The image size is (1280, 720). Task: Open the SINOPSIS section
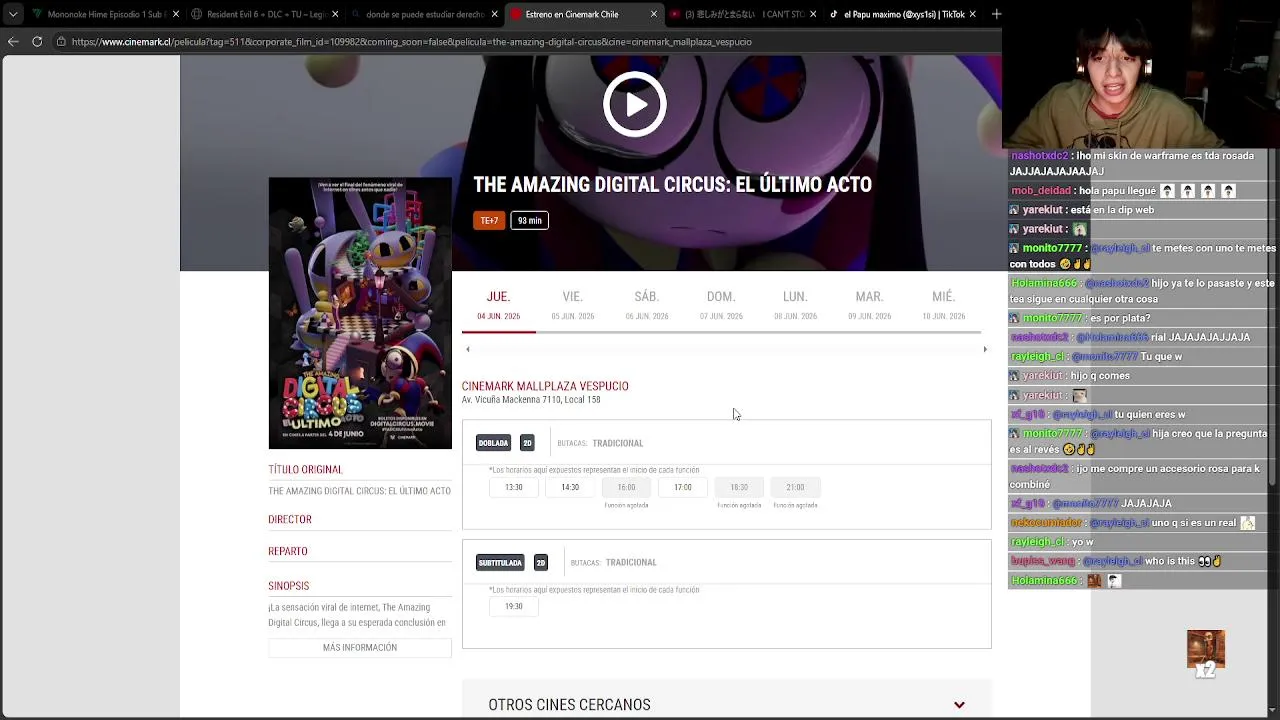pyautogui.click(x=289, y=586)
